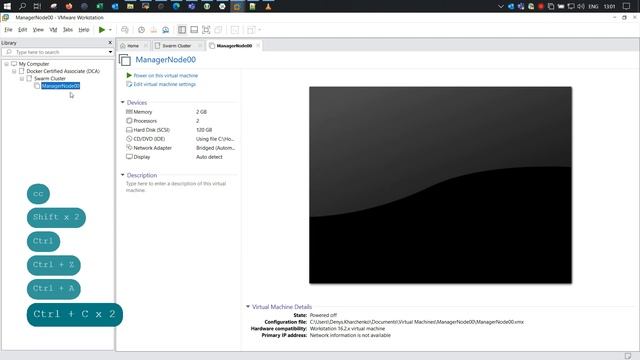
Task: Select Docker Certified Associate (DCA) folder
Action: tap(63, 71)
